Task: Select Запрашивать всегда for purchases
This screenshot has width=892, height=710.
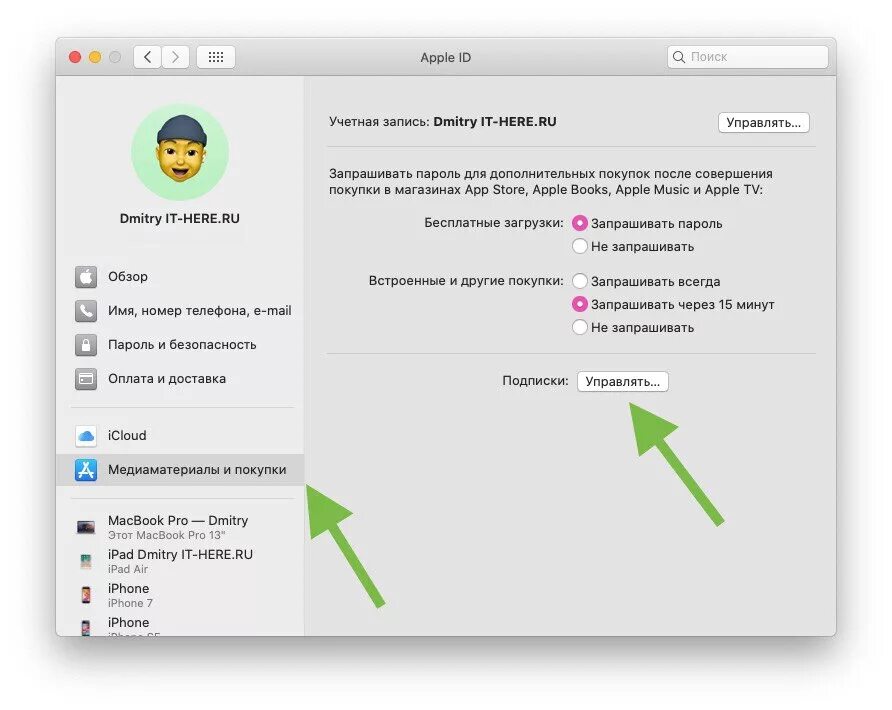Action: pos(580,281)
